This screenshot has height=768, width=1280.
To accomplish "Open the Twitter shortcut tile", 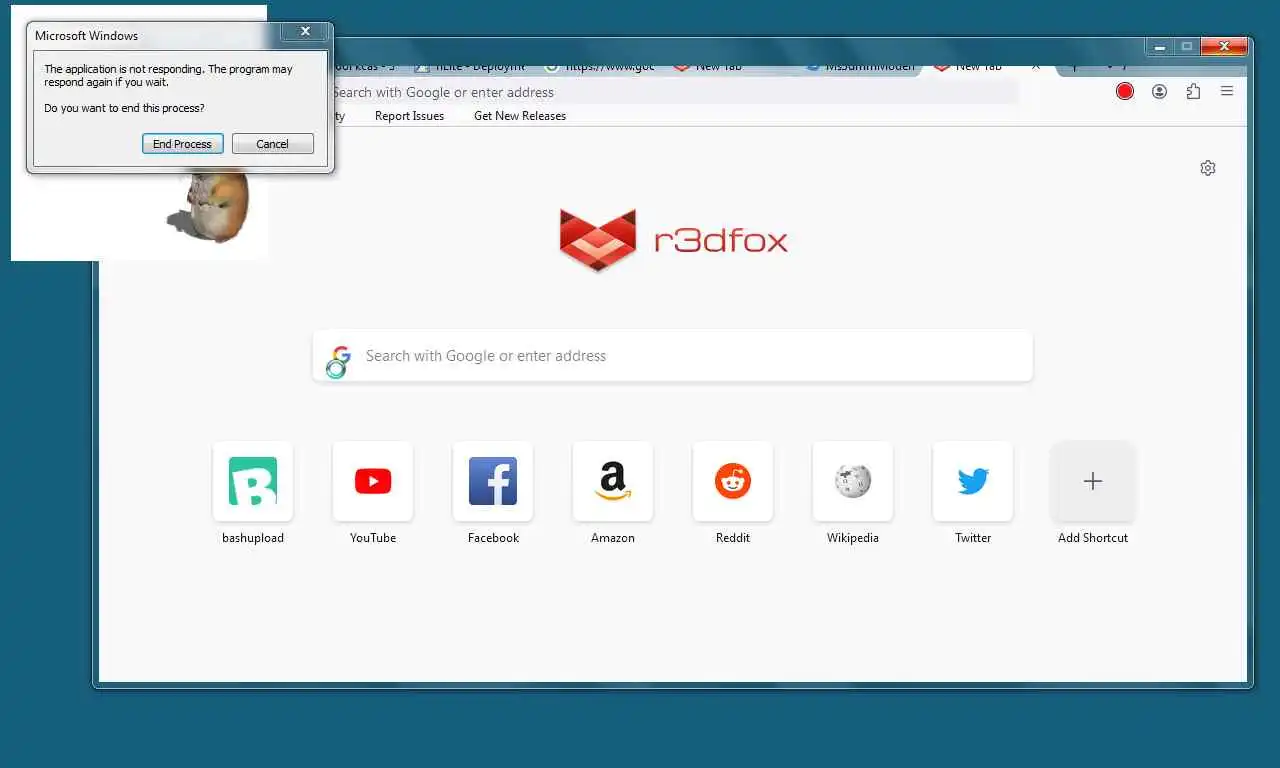I will tap(973, 481).
